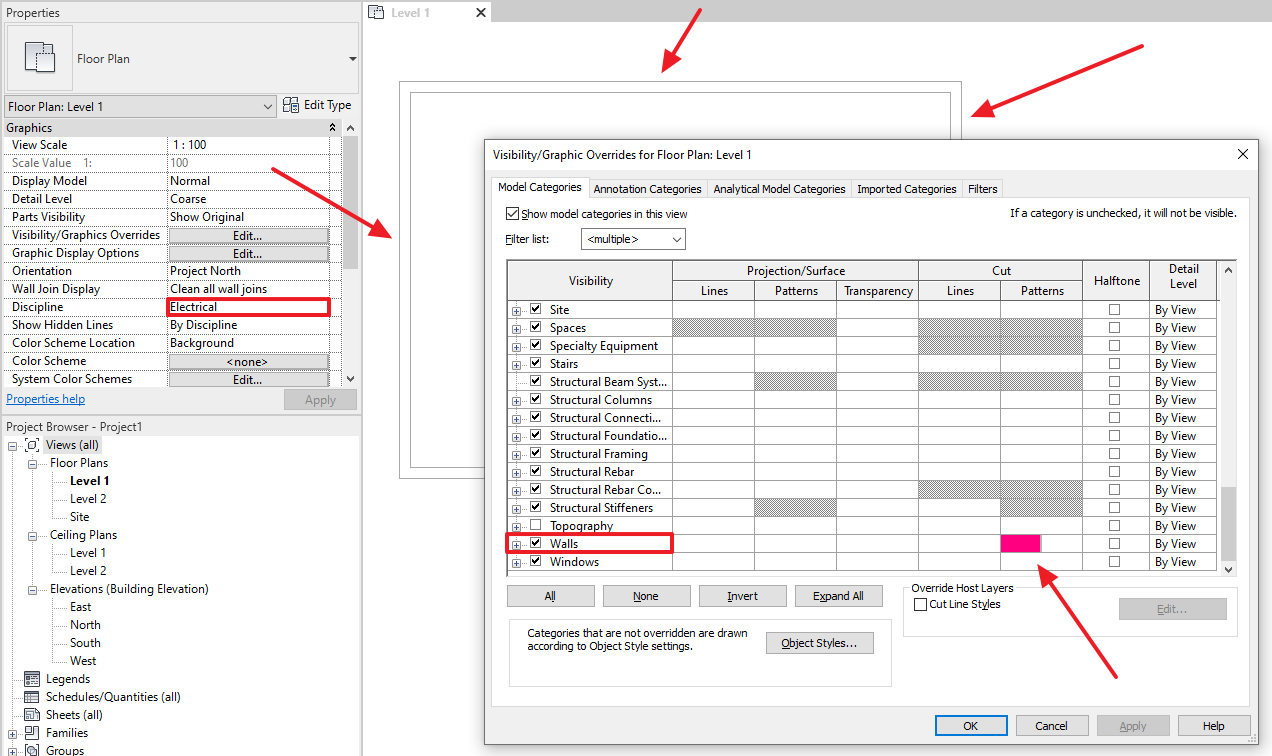The image size is (1272, 756).
Task: Collapse the Floor Plans tree node
Action: (33, 463)
